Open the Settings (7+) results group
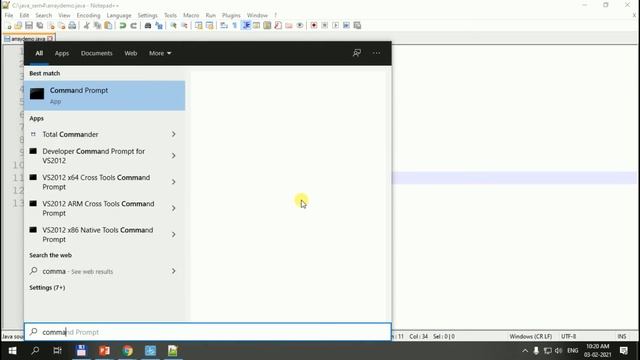Viewport: 640px width, 360px height. pos(47,287)
